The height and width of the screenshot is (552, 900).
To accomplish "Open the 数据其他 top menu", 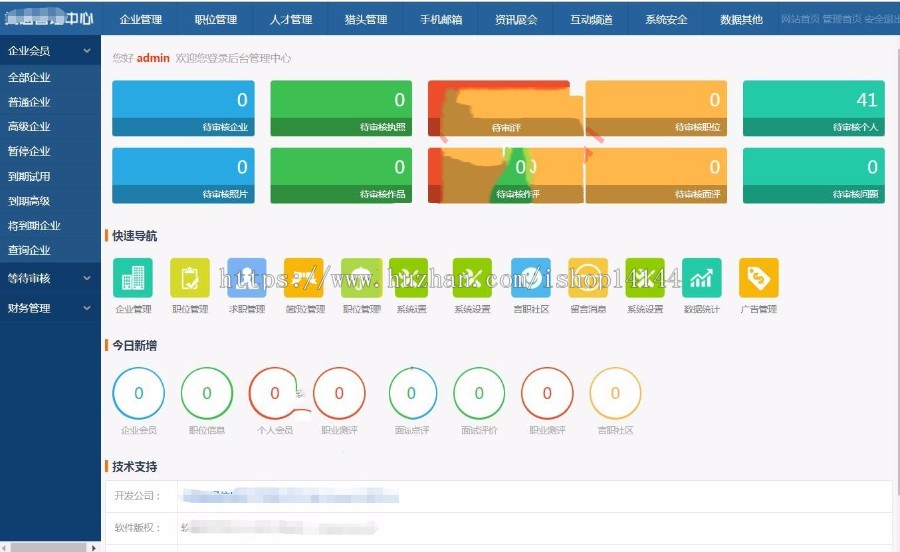I will click(x=742, y=20).
